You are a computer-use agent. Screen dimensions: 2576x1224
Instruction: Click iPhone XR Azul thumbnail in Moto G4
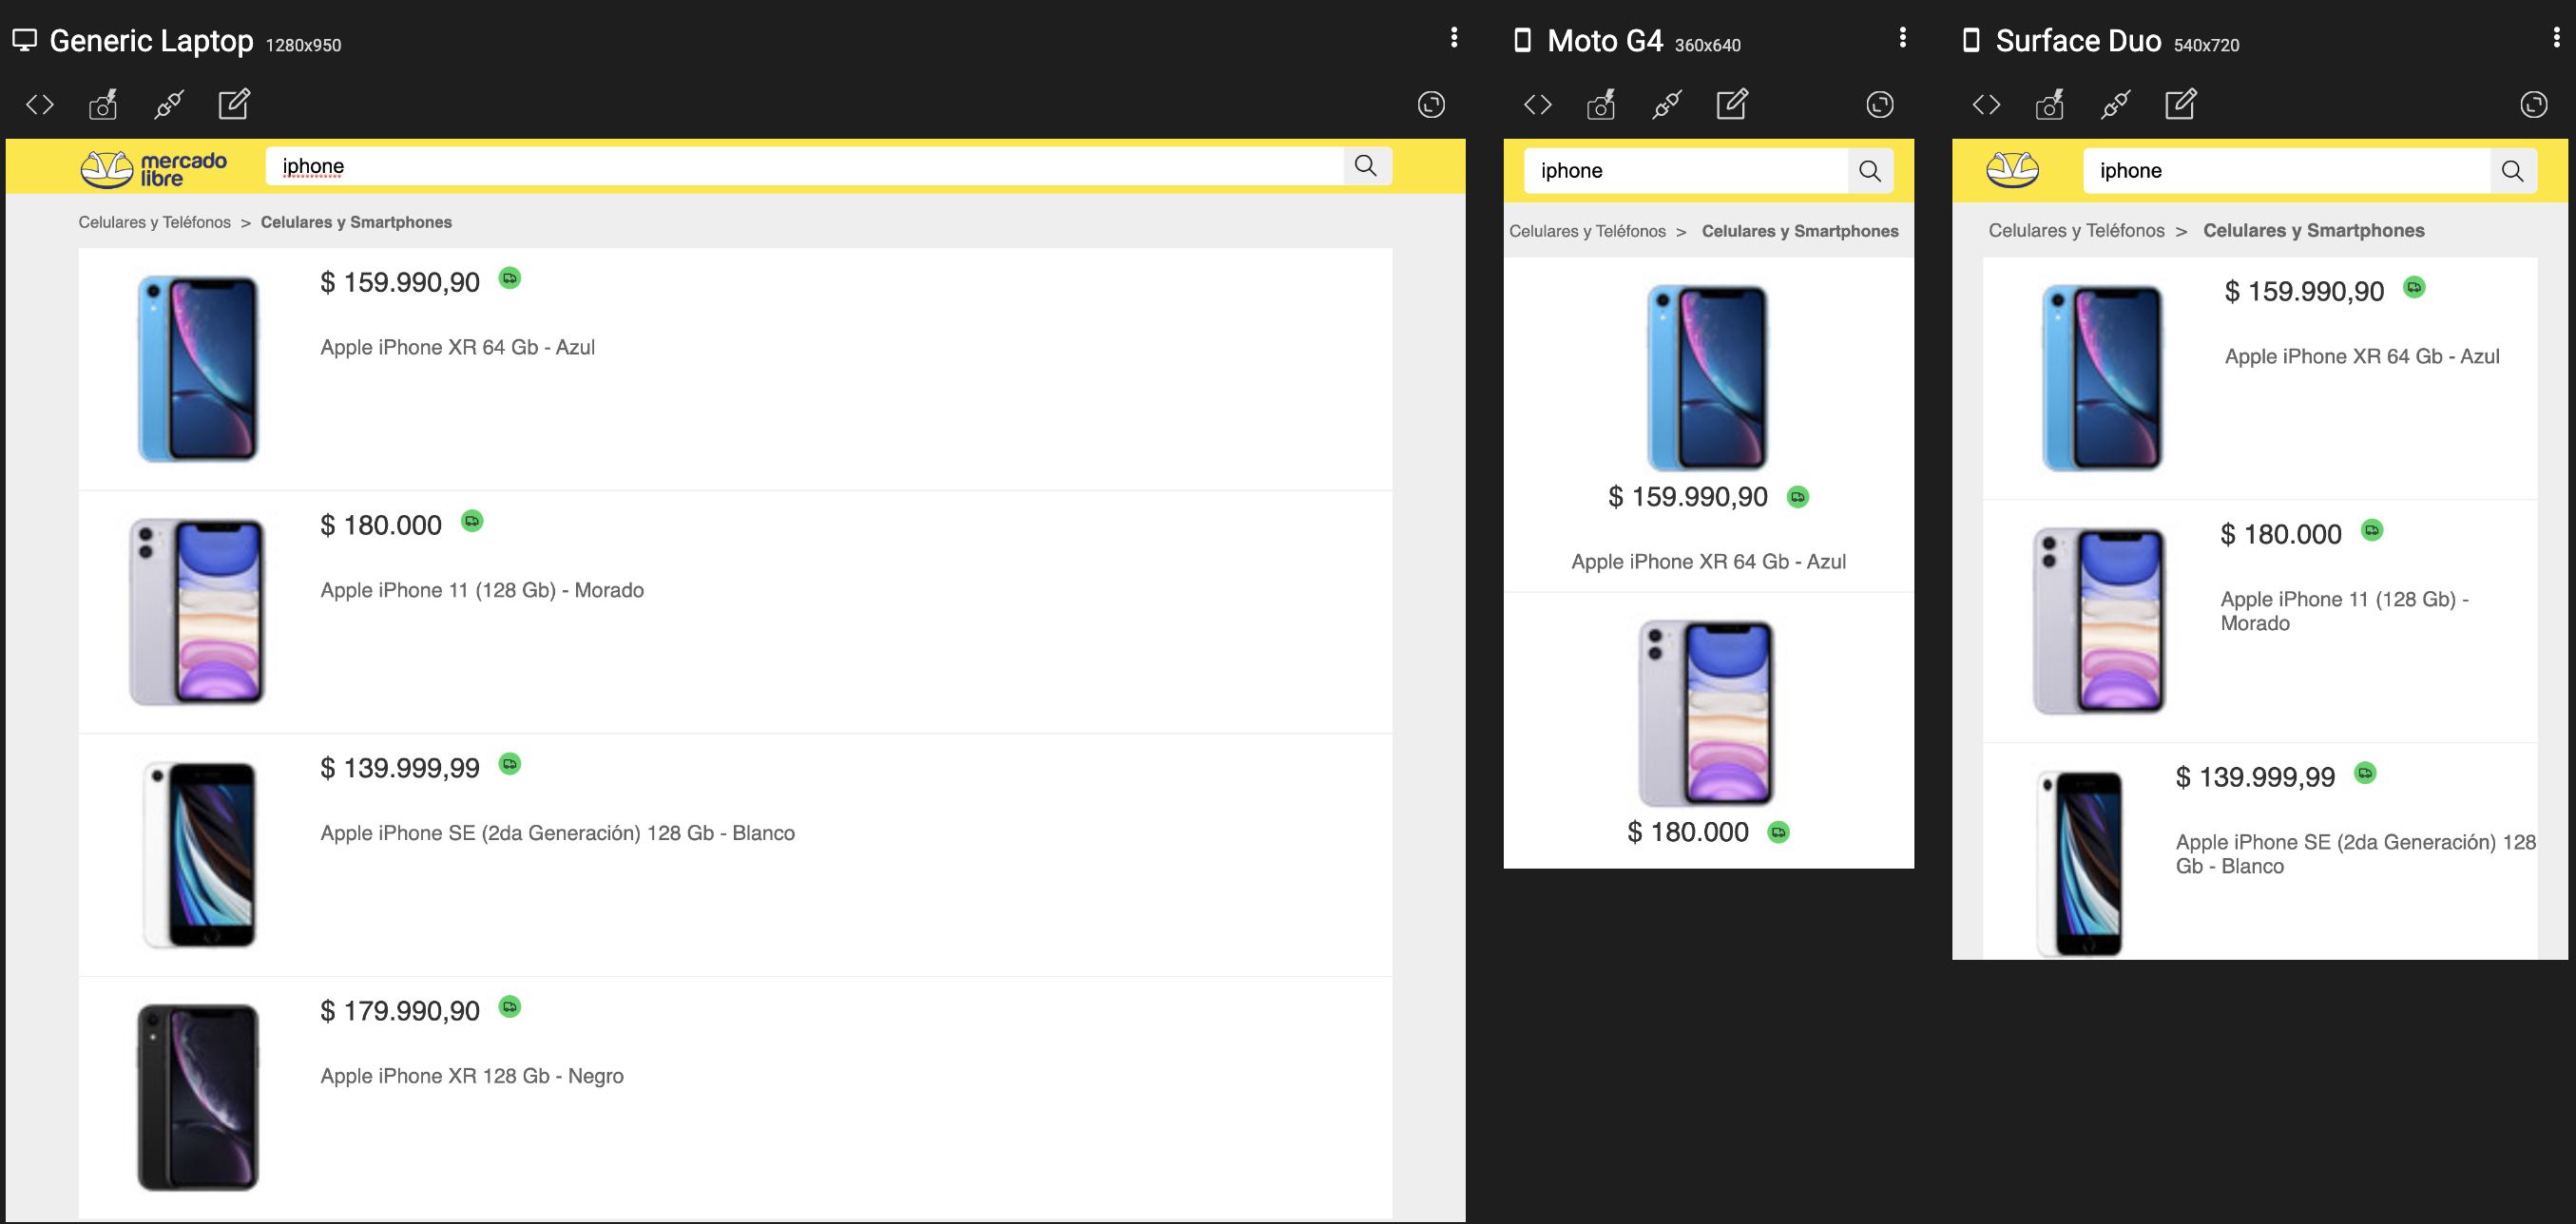[1708, 378]
